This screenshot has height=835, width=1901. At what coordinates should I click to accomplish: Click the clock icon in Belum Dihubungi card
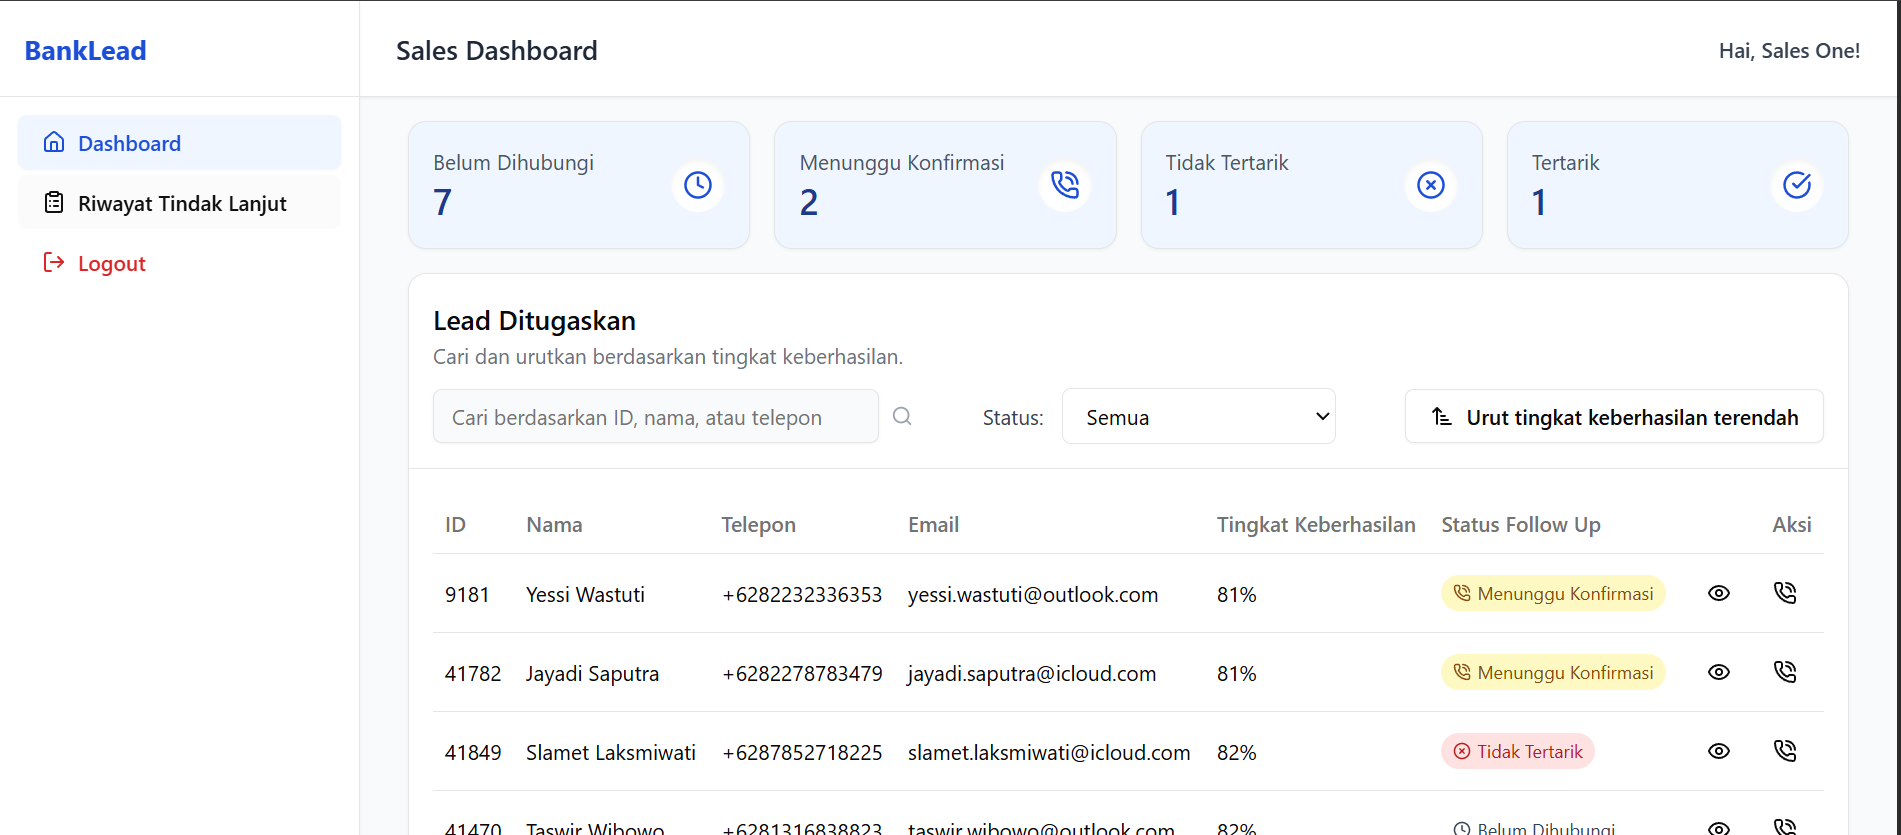(698, 185)
